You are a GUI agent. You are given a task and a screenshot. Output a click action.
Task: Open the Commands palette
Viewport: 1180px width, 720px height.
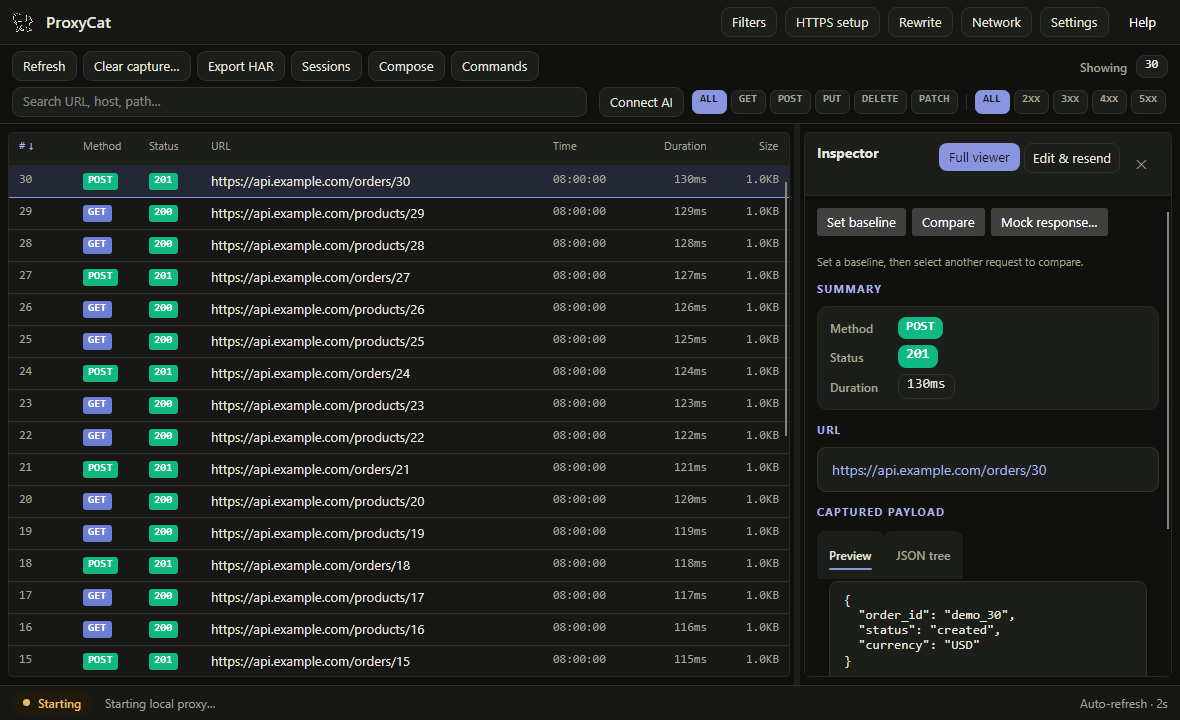[x=494, y=66]
